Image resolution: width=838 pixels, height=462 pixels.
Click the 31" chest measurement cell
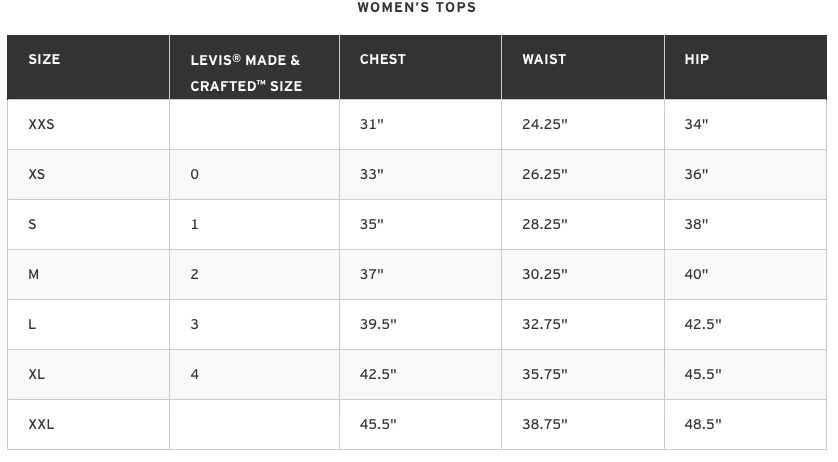pyautogui.click(x=372, y=125)
